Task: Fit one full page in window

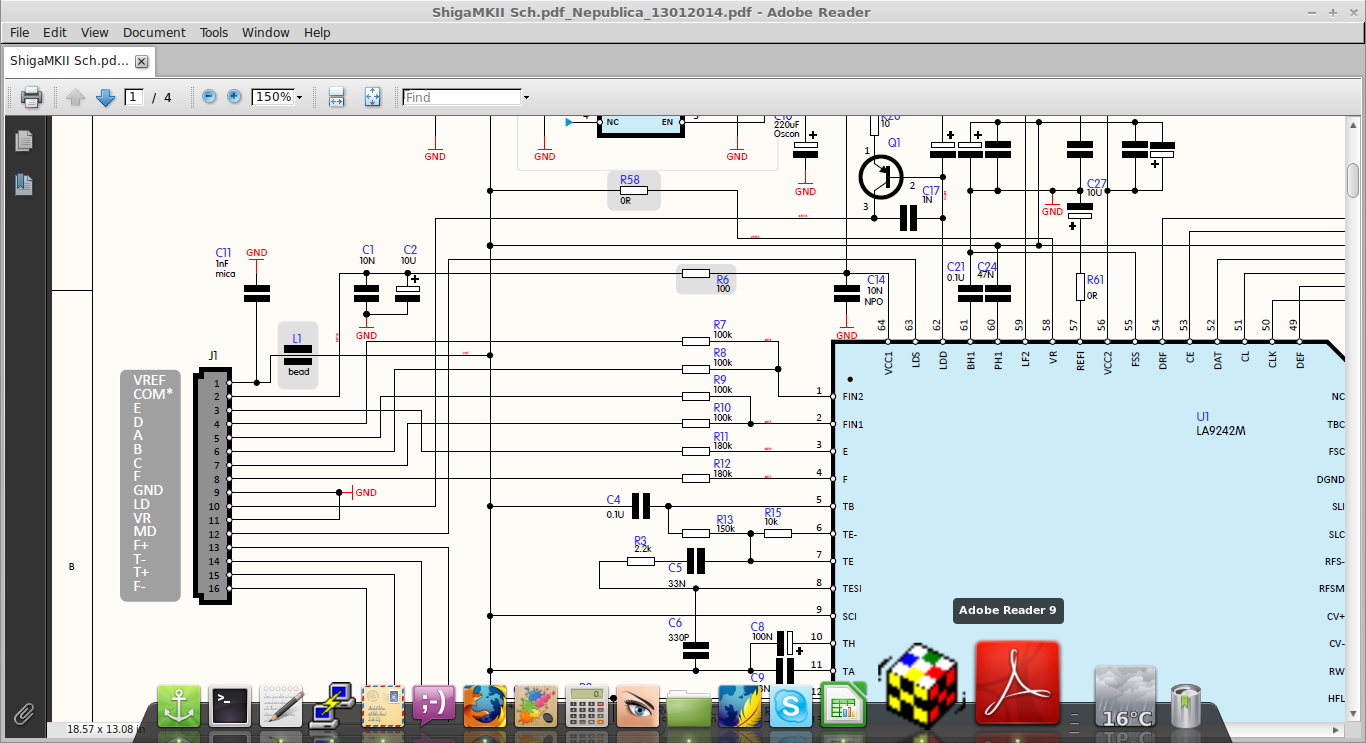Action: point(372,97)
